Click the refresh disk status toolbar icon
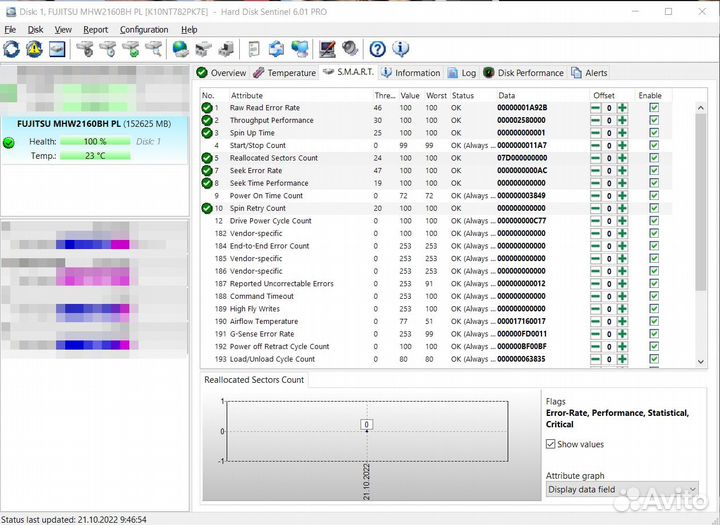This screenshot has width=720, height=525. pyautogui.click(x=11, y=49)
